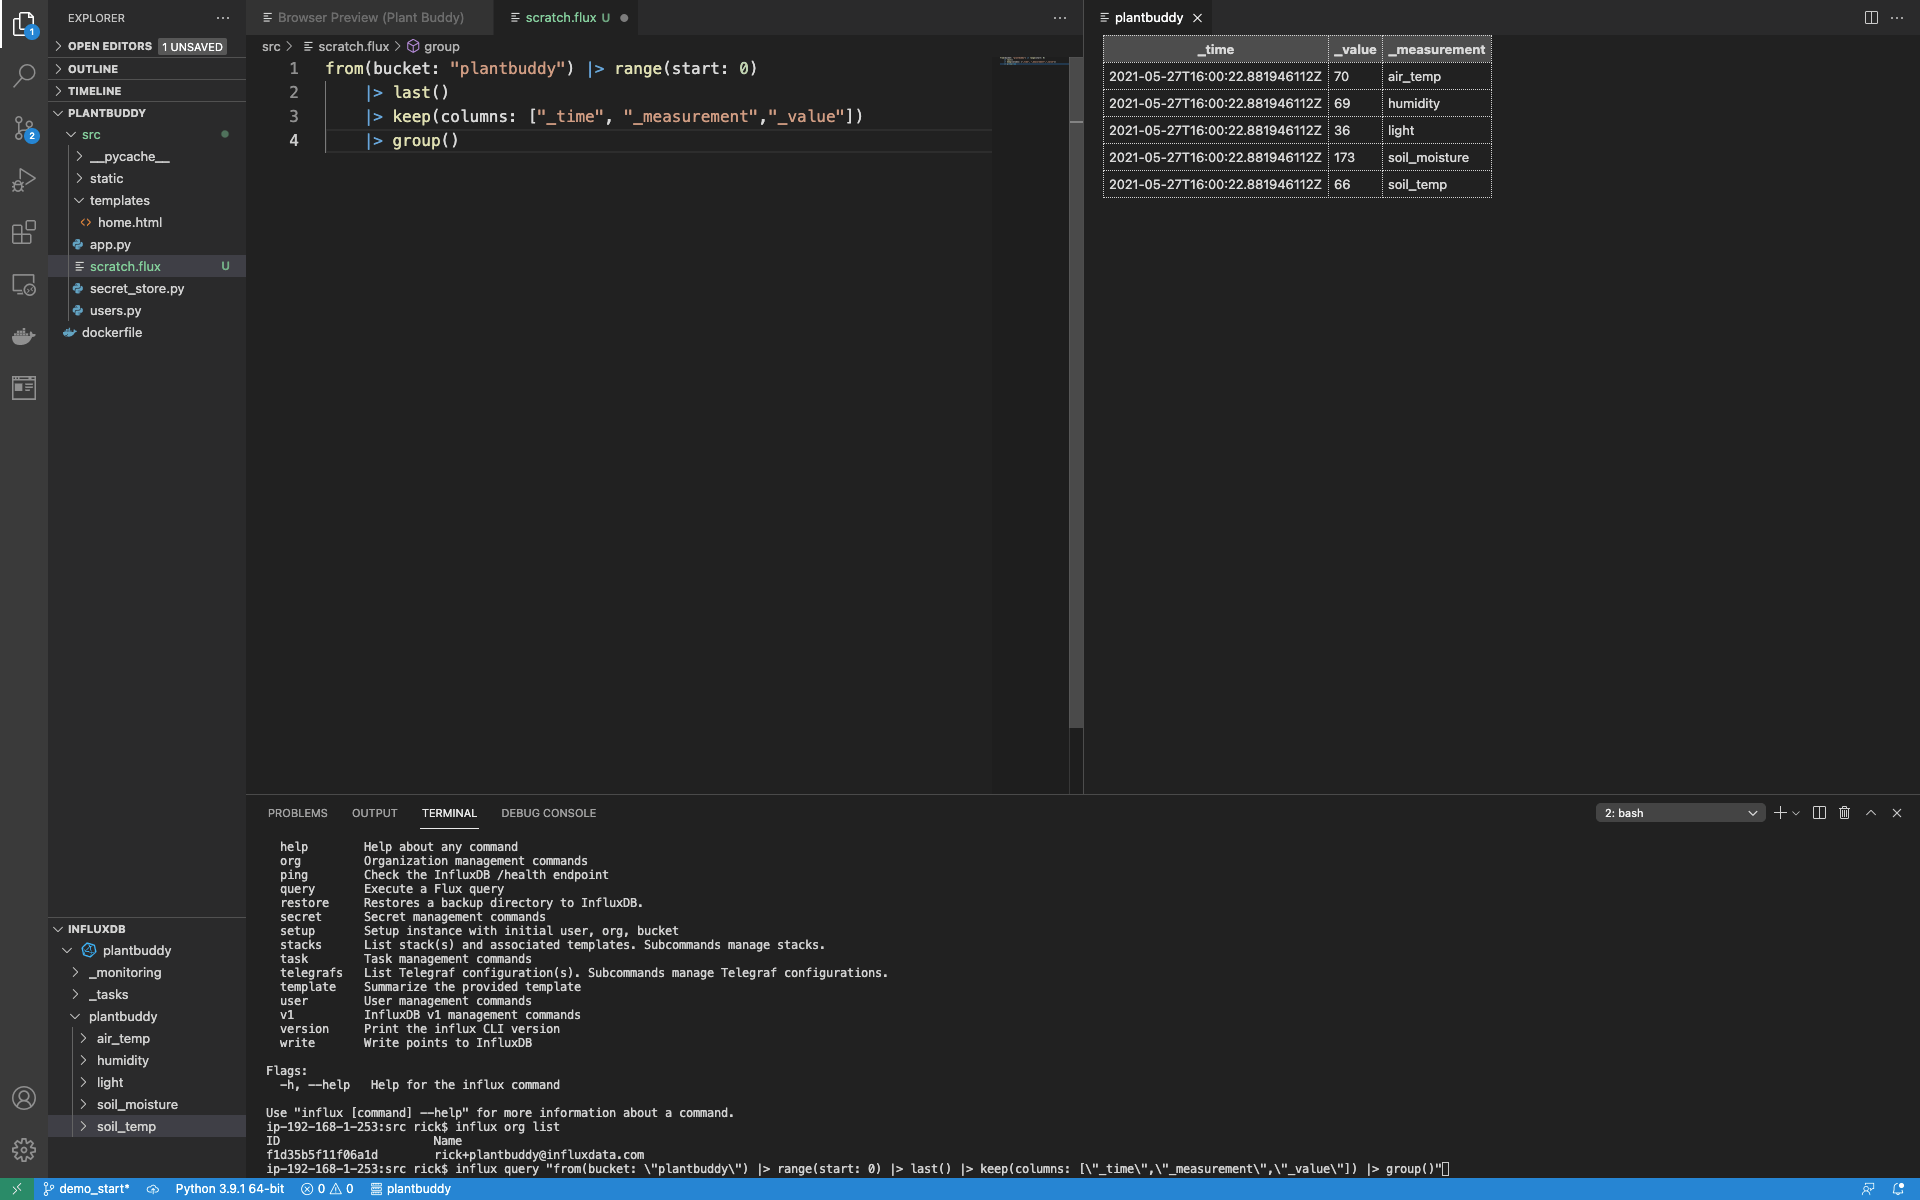Open the Source Control view
The height and width of the screenshot is (1200, 1920).
24,128
